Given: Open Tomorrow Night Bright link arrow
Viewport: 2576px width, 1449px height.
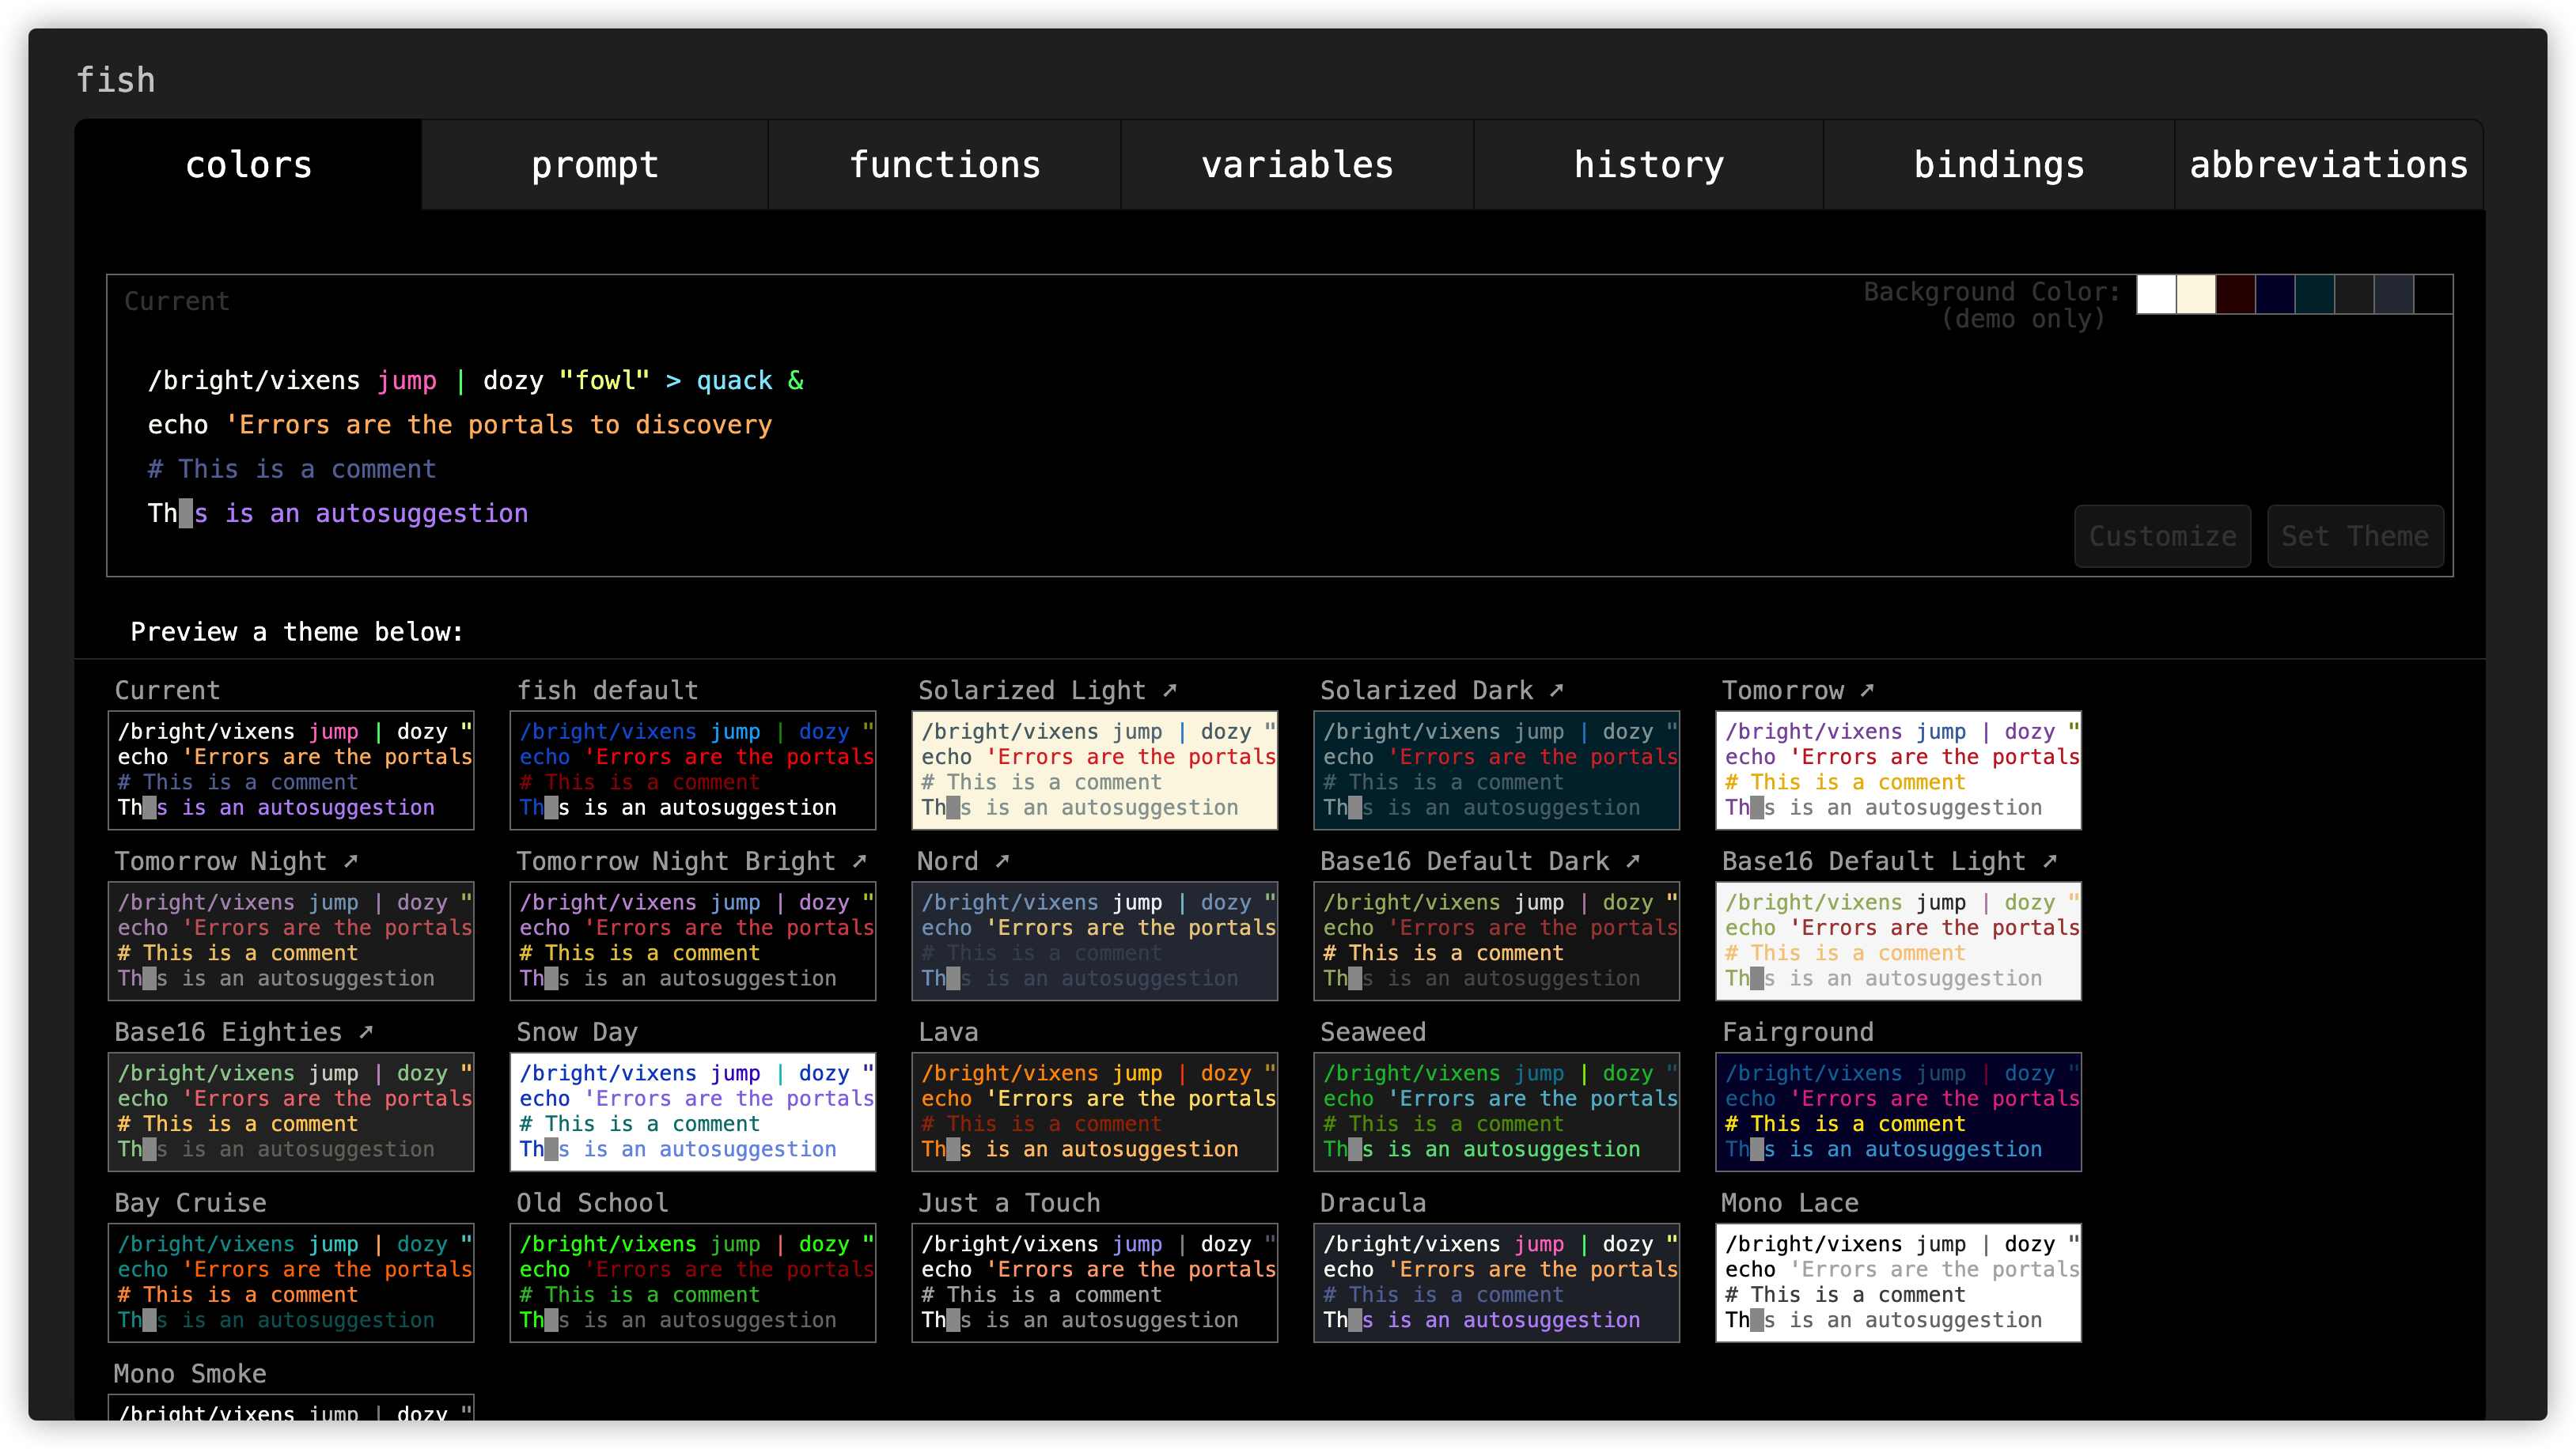Looking at the screenshot, I should [x=860, y=861].
